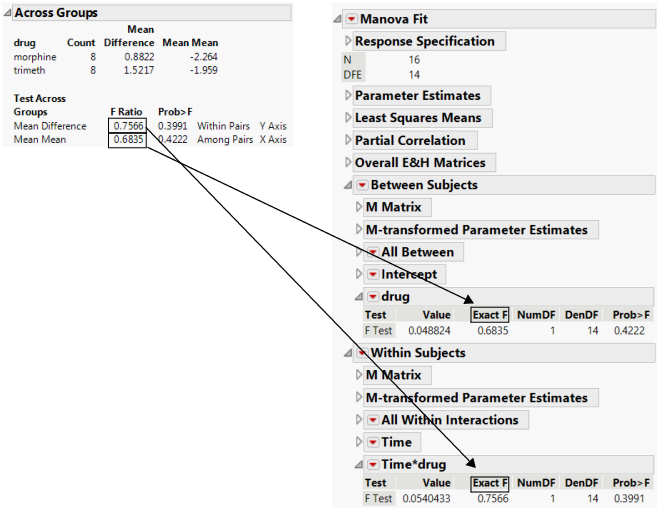659x510 pixels.
Task: Click the Response Specification heading
Action: click(x=425, y=41)
